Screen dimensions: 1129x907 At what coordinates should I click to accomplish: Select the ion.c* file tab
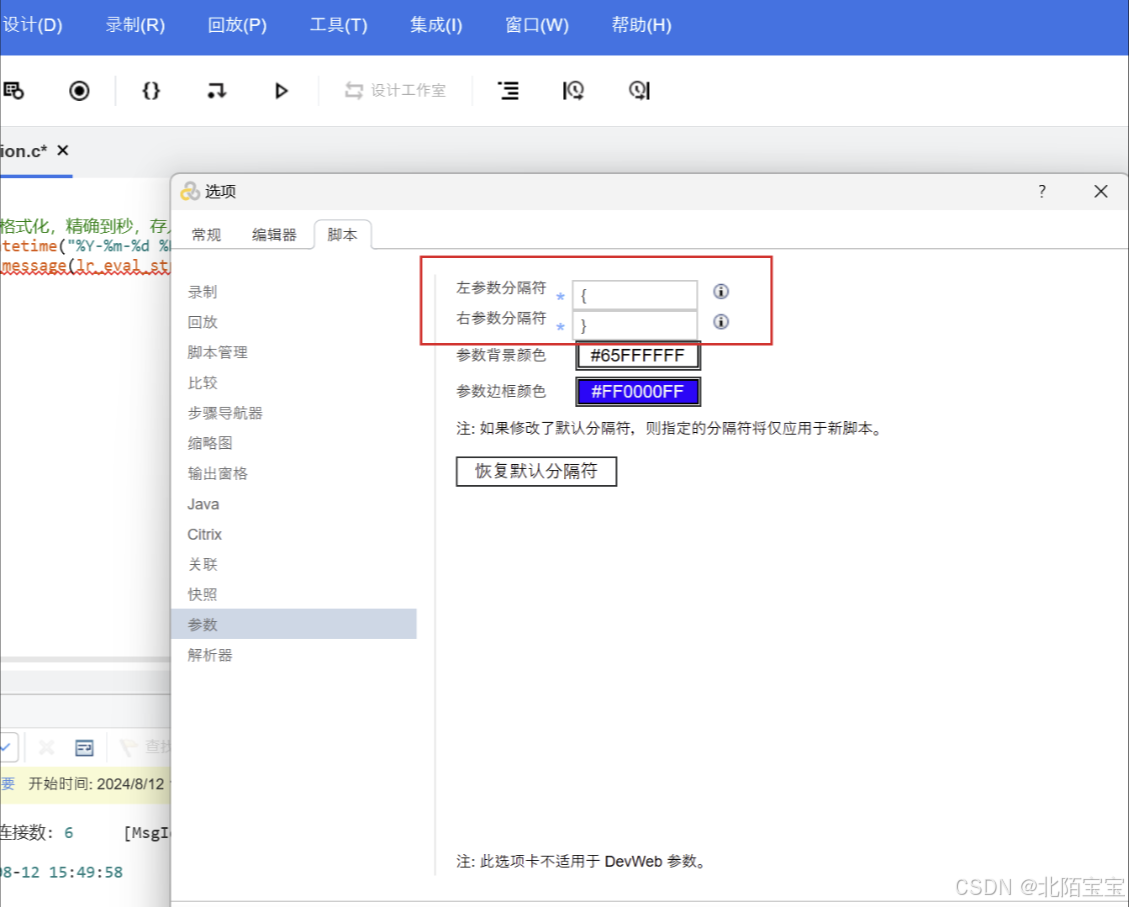24,151
